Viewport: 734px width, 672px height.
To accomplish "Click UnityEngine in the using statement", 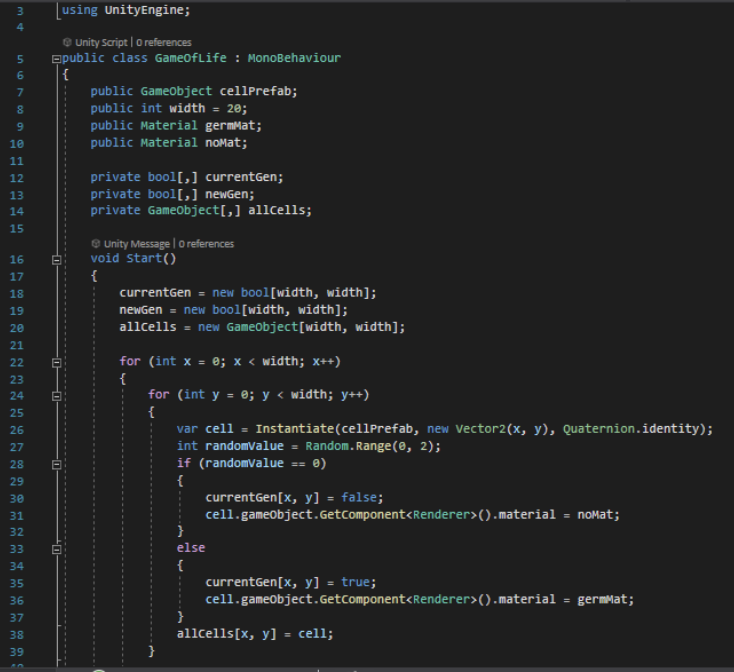I will [144, 10].
